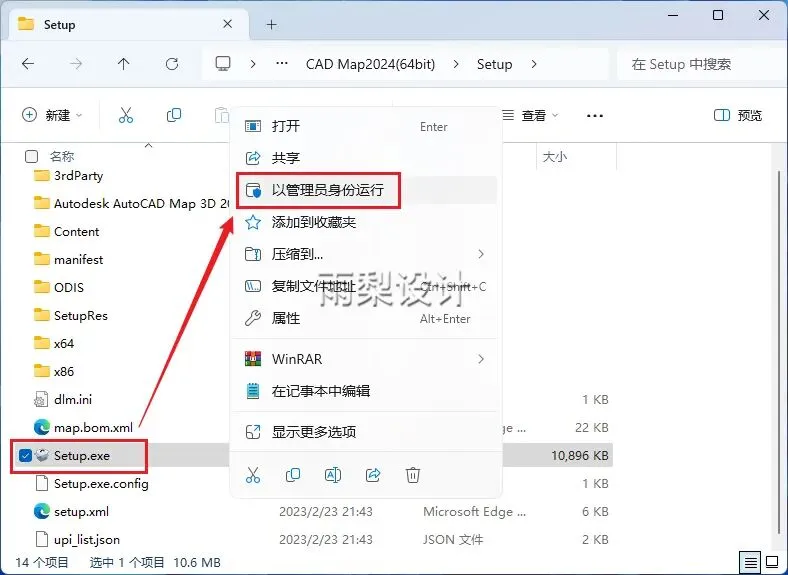Click the rename icon in context menu

click(x=333, y=474)
